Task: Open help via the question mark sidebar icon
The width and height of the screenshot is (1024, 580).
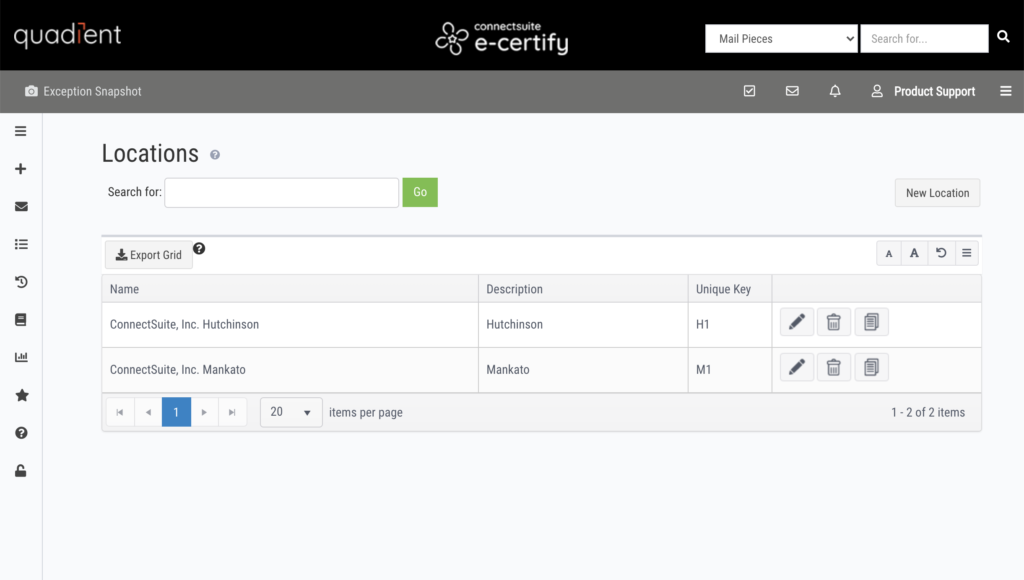Action: pos(20,433)
